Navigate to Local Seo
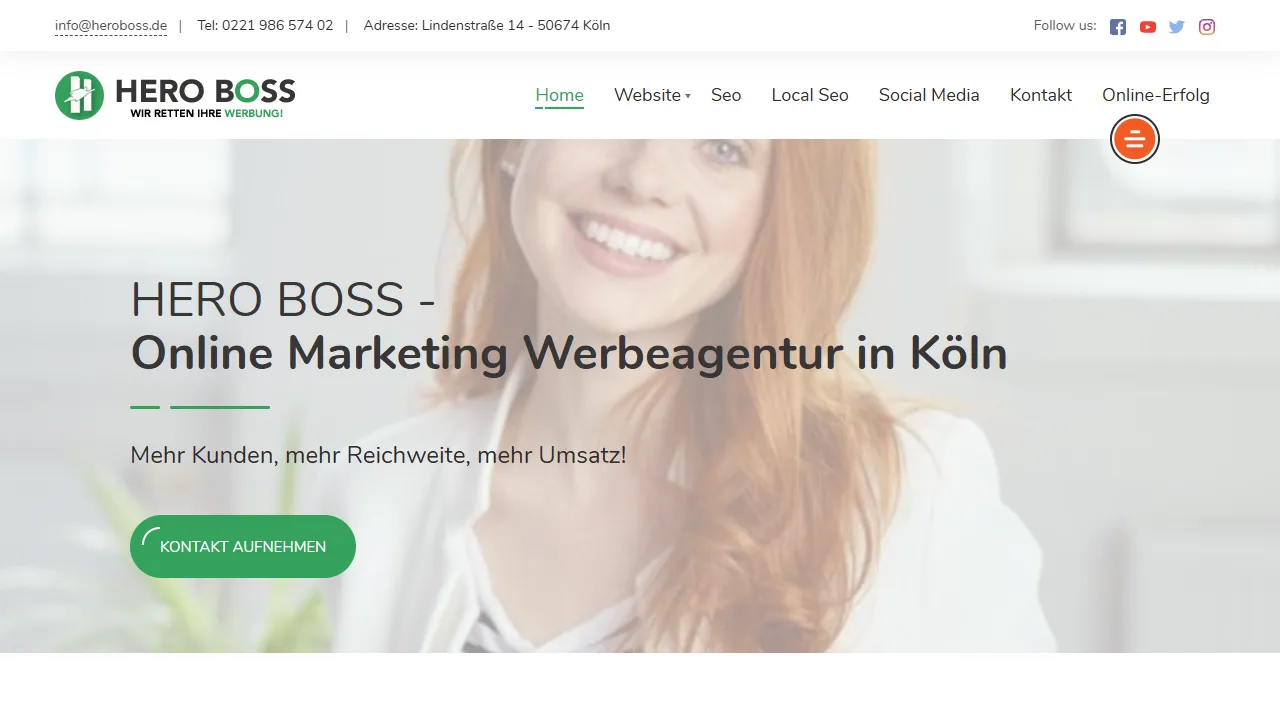Viewport: 1280px width, 720px height. point(810,95)
